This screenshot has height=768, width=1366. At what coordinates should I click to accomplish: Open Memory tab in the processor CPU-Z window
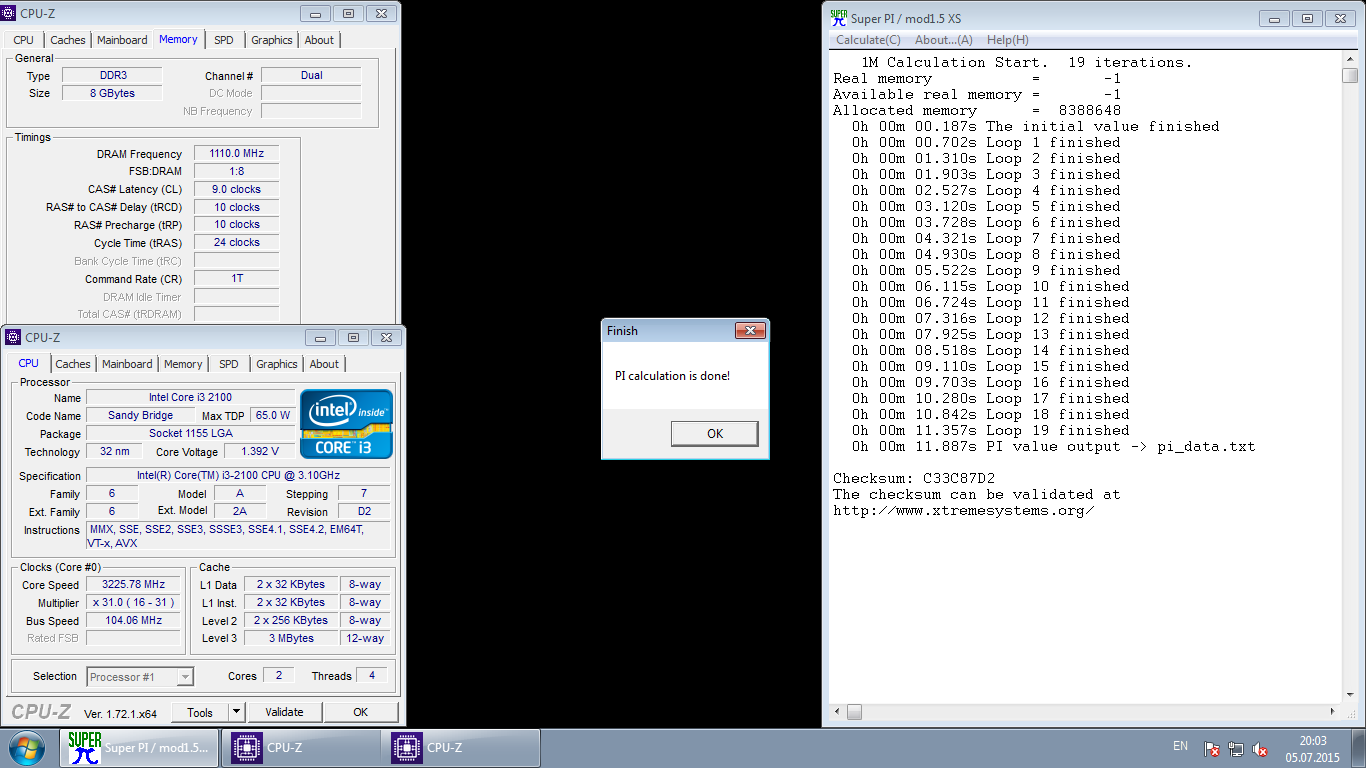click(x=183, y=364)
